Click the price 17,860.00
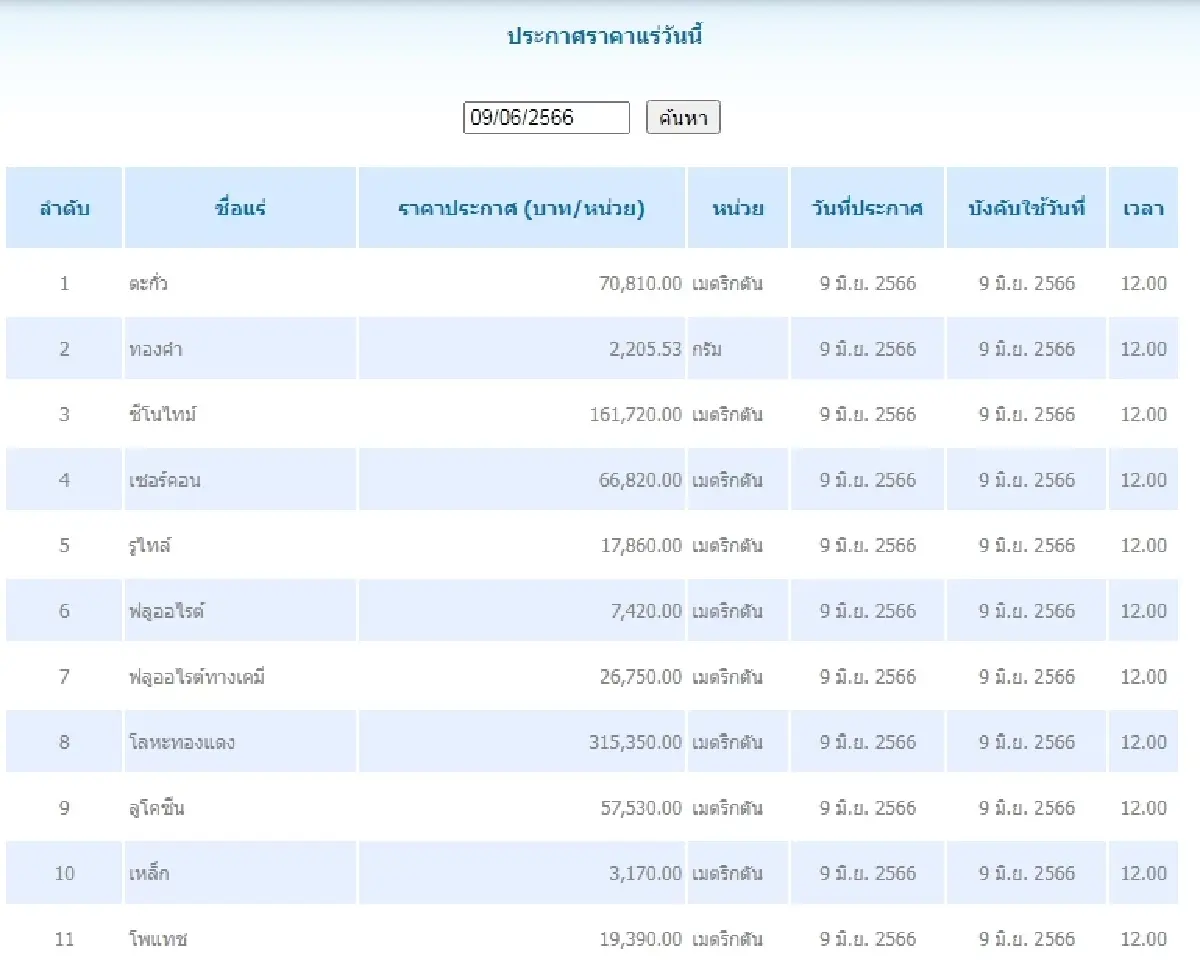Screen dimensions: 1200x980 tap(640, 545)
